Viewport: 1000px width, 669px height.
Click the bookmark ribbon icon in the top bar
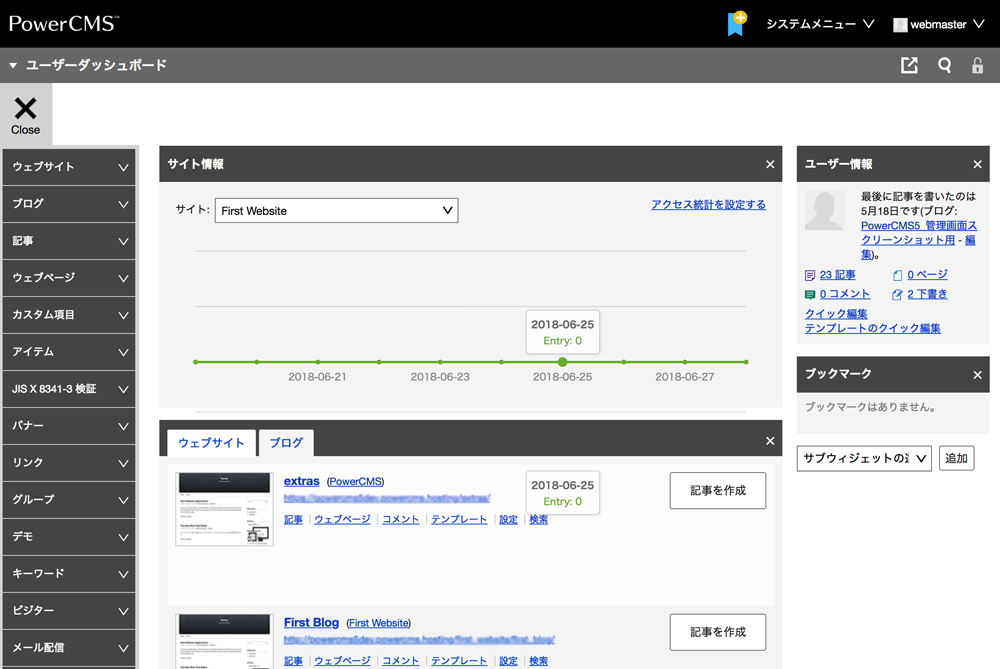click(x=736, y=23)
